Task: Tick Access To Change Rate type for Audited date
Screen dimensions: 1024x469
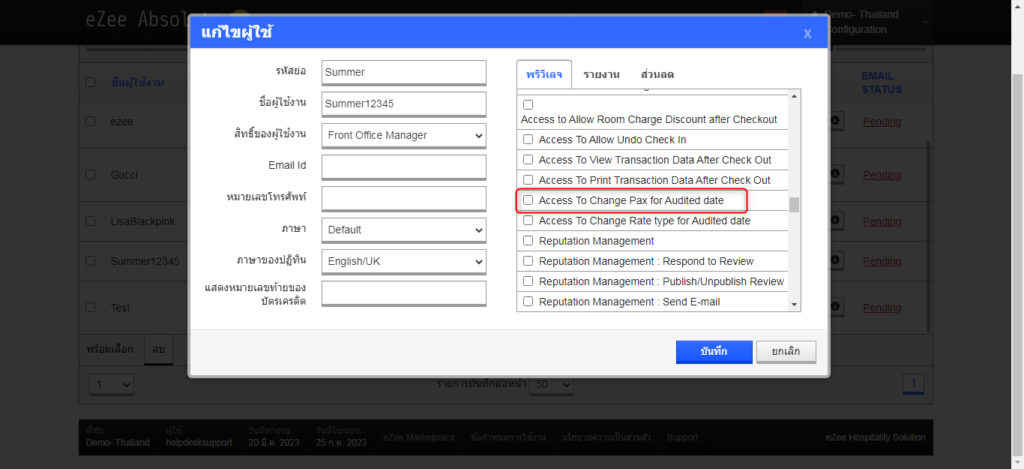Action: [x=528, y=221]
